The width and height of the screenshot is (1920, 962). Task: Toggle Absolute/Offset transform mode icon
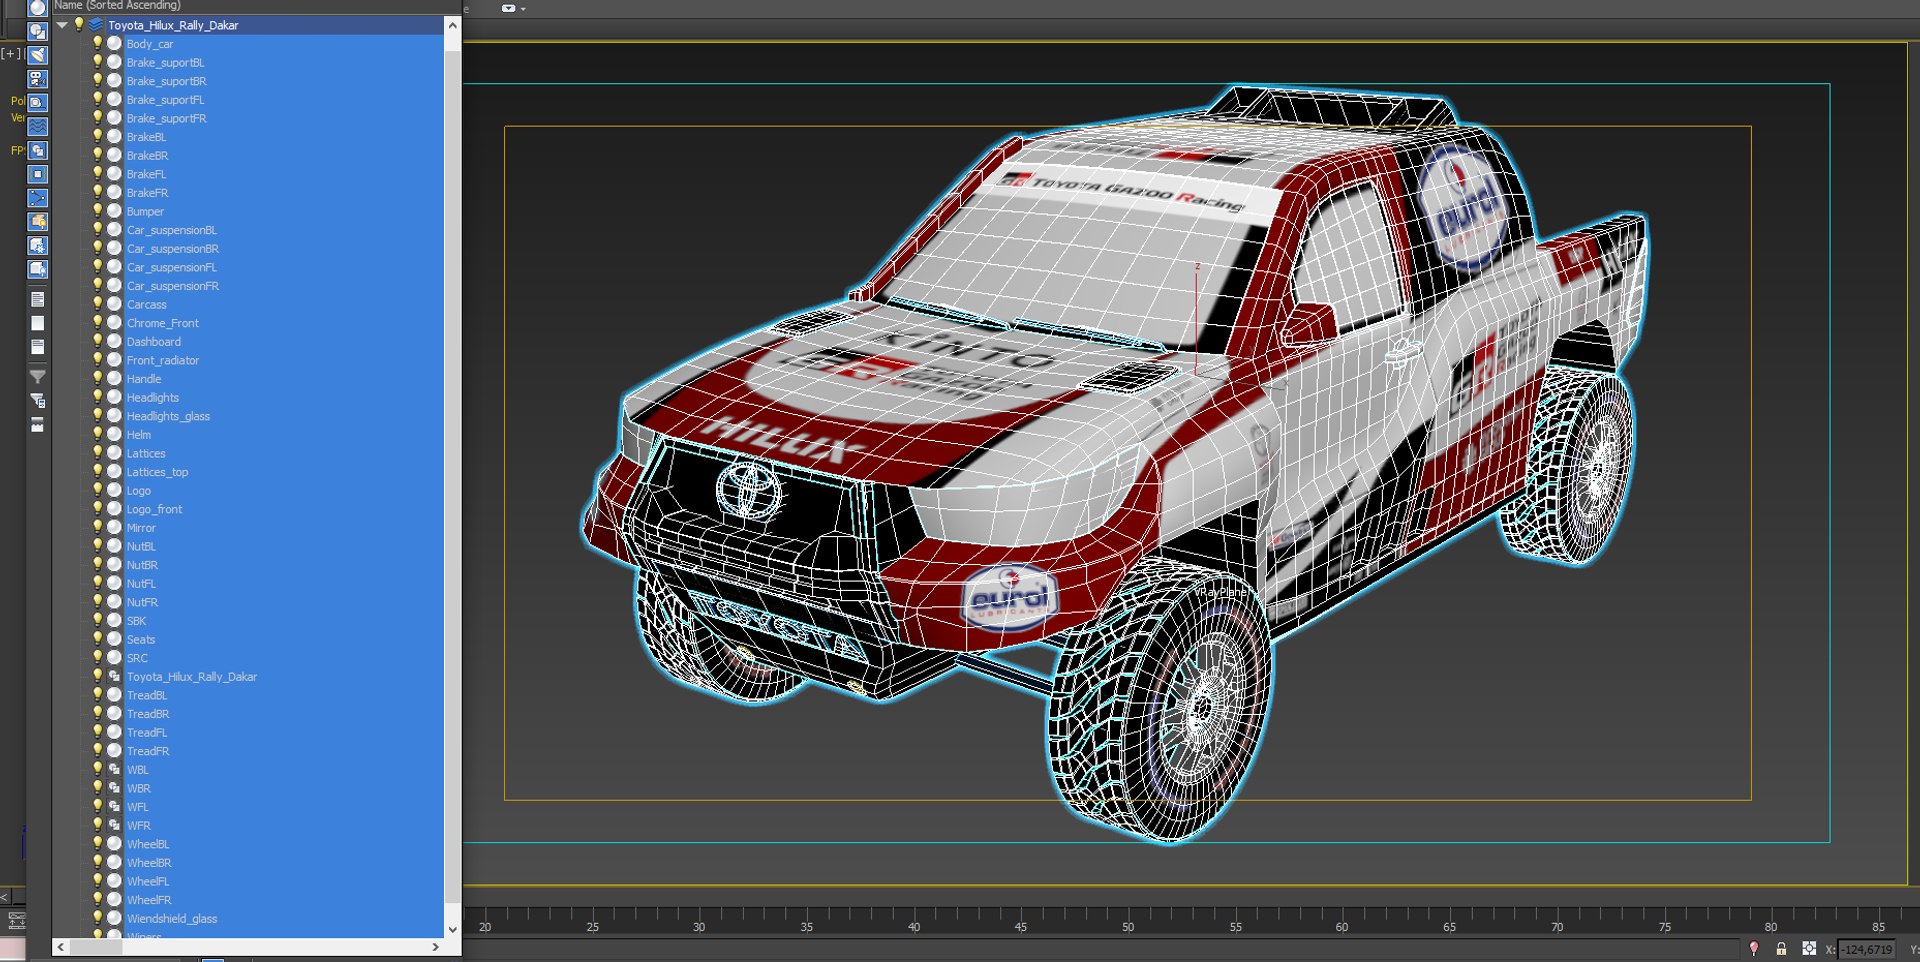point(1809,949)
